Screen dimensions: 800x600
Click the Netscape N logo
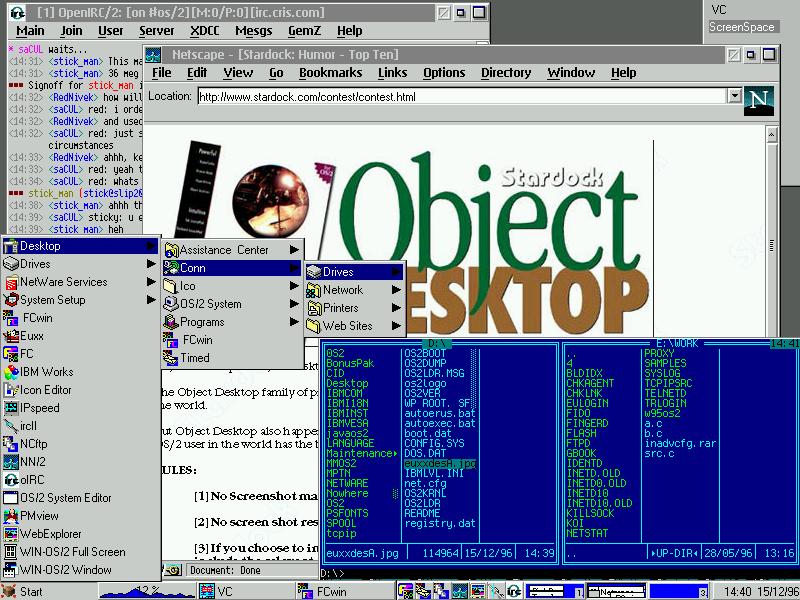click(759, 100)
